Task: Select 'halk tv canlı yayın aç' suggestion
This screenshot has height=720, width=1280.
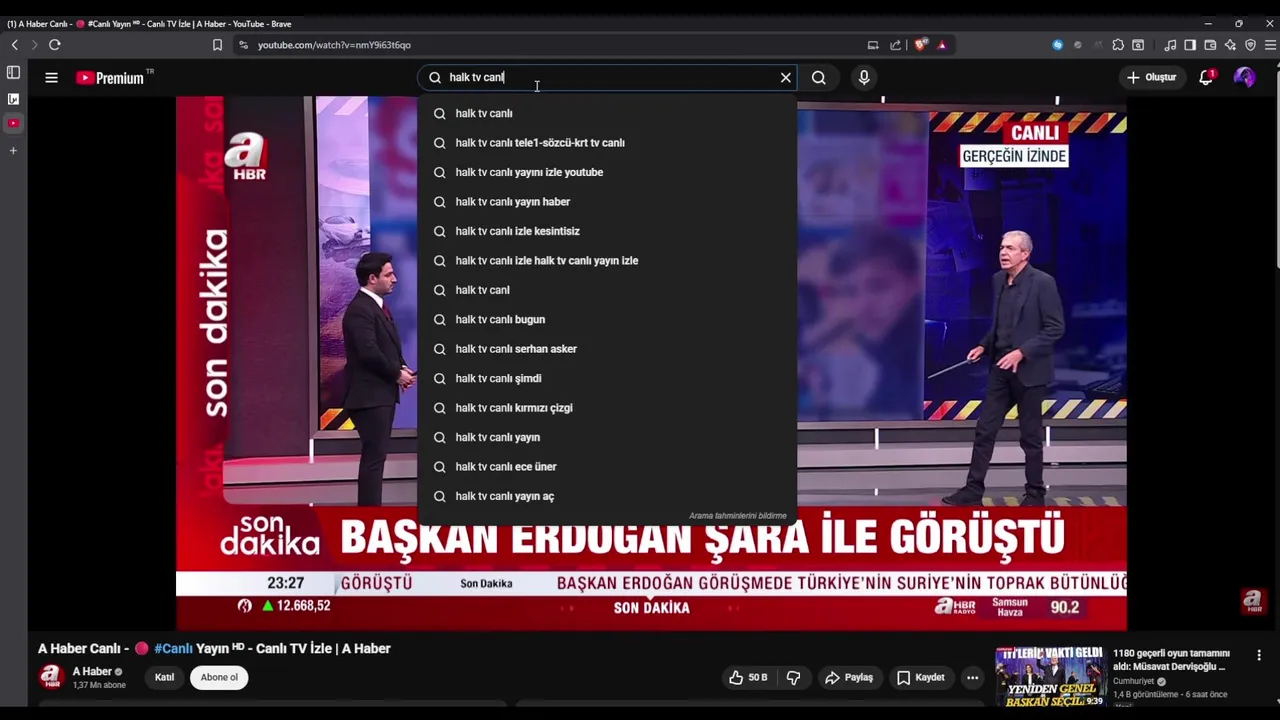Action: 607,497
